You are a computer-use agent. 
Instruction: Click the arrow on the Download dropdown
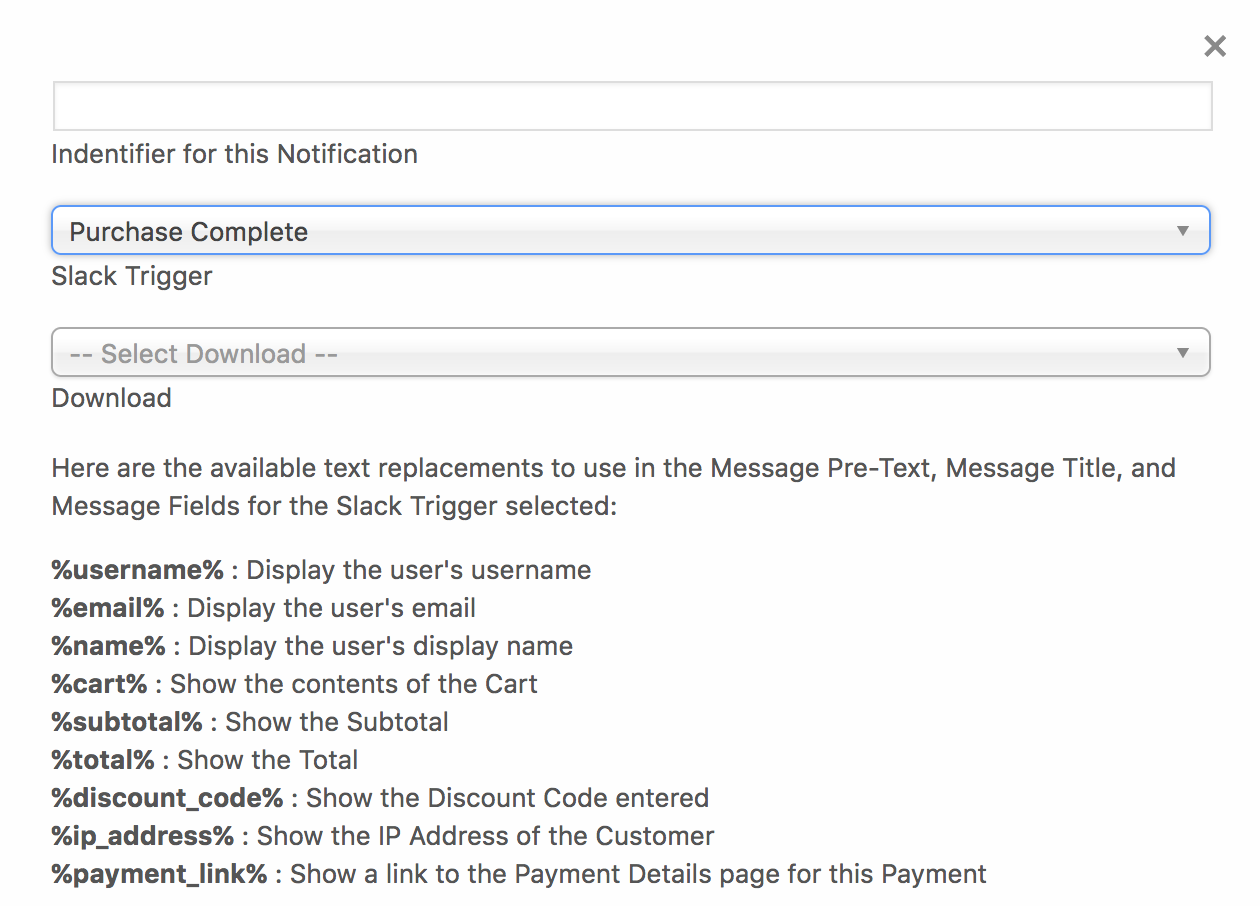[x=1183, y=353]
